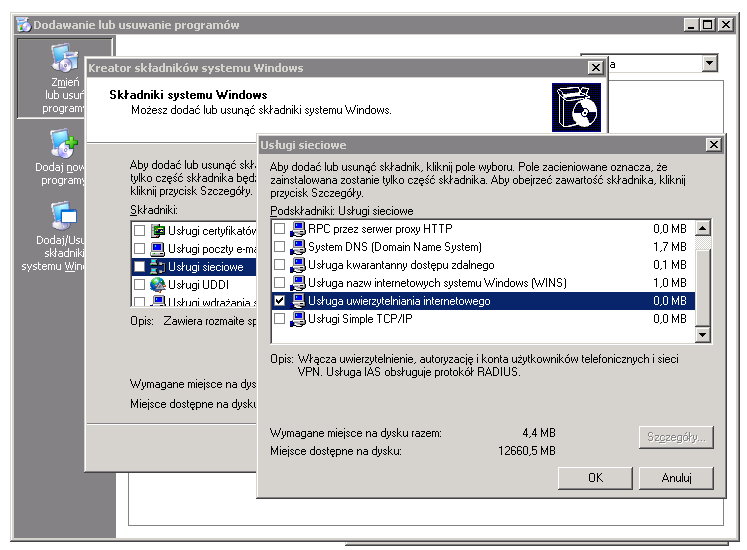Open Dodaj nowe programy sidebar icon
Viewport: 747px width, 550px height.
click(x=64, y=143)
